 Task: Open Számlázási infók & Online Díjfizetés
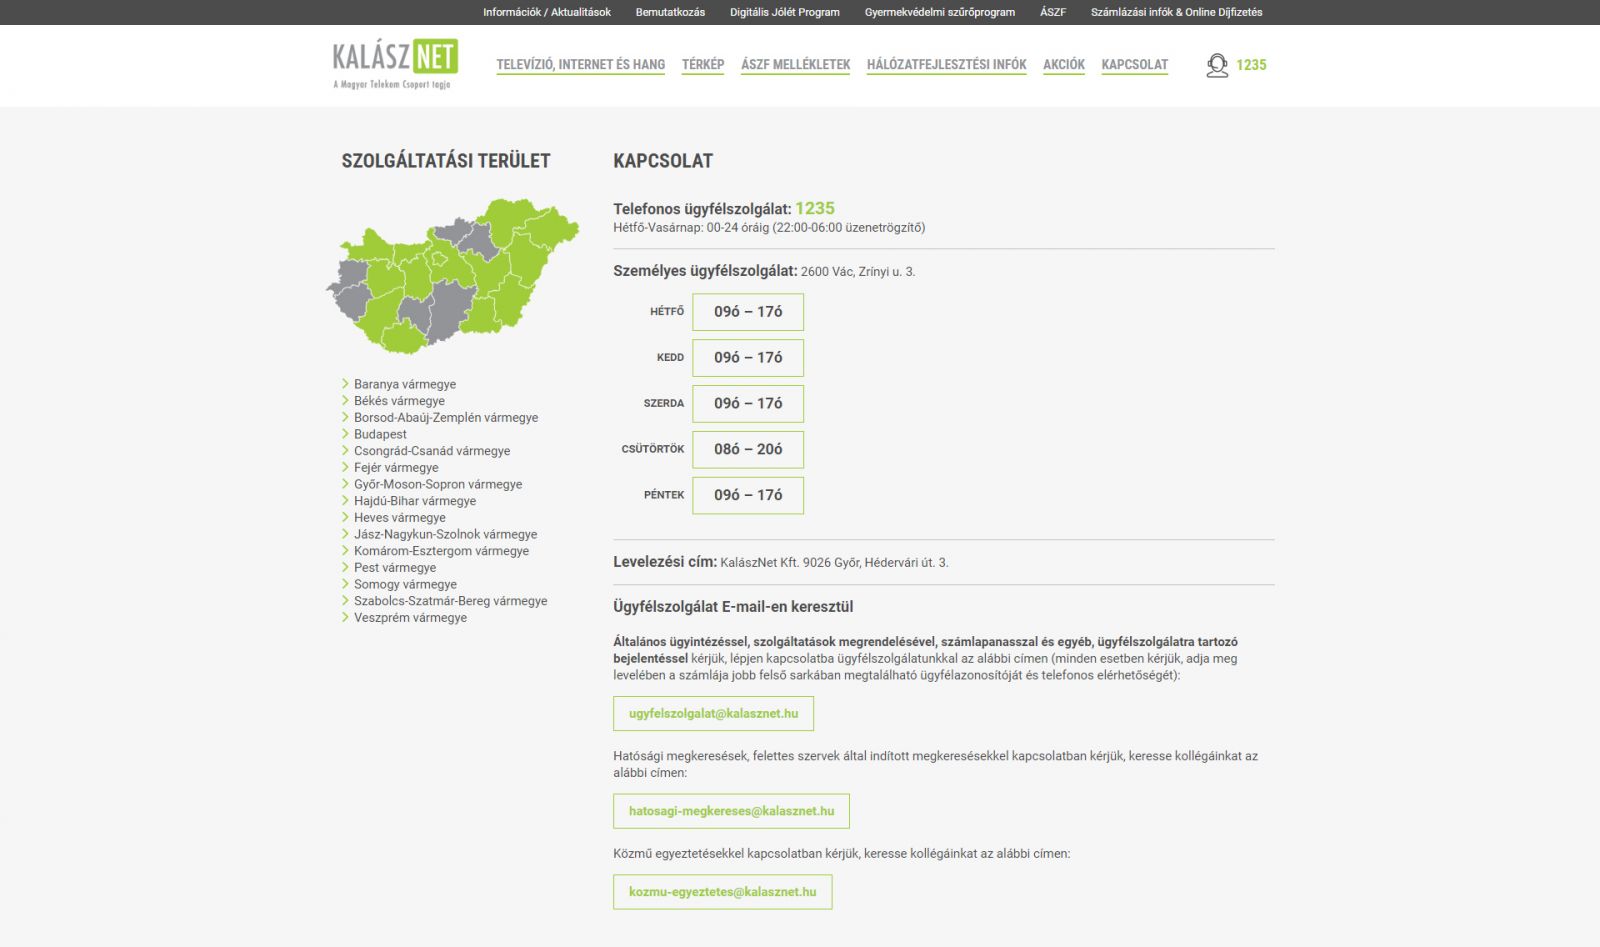(1178, 12)
